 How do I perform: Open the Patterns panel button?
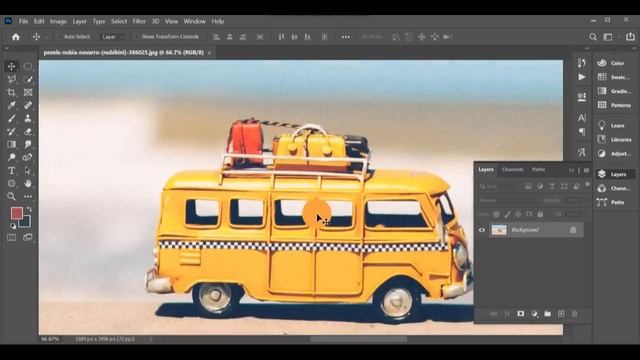[x=614, y=105]
